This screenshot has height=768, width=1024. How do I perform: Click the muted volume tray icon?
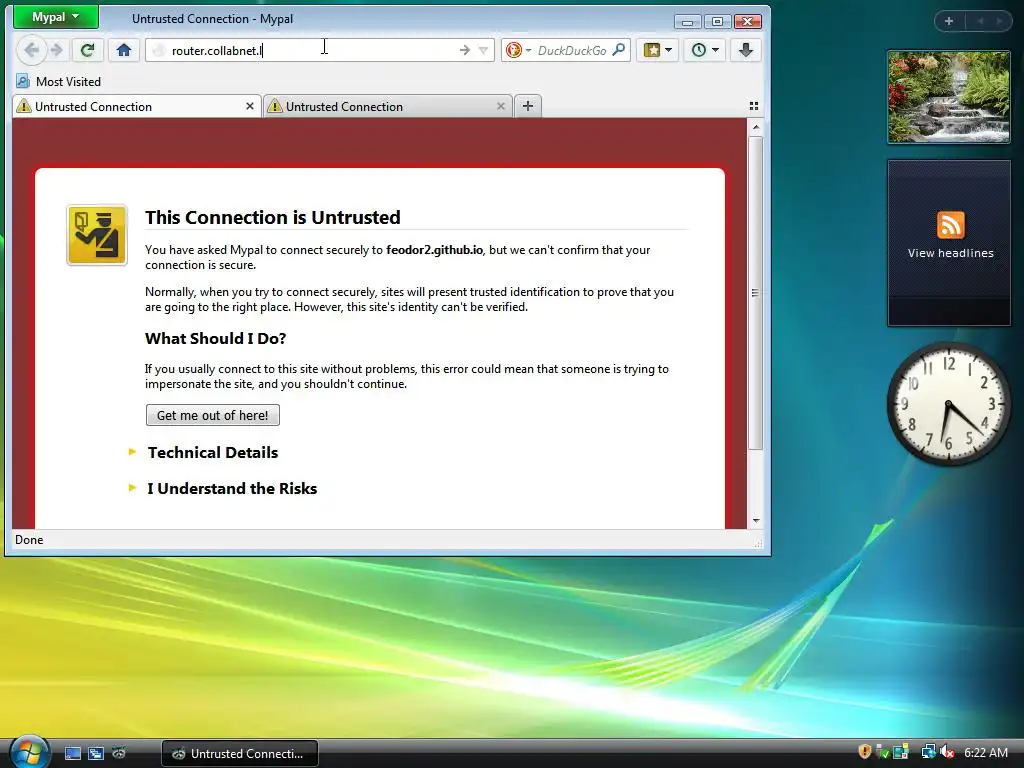pyautogui.click(x=946, y=752)
